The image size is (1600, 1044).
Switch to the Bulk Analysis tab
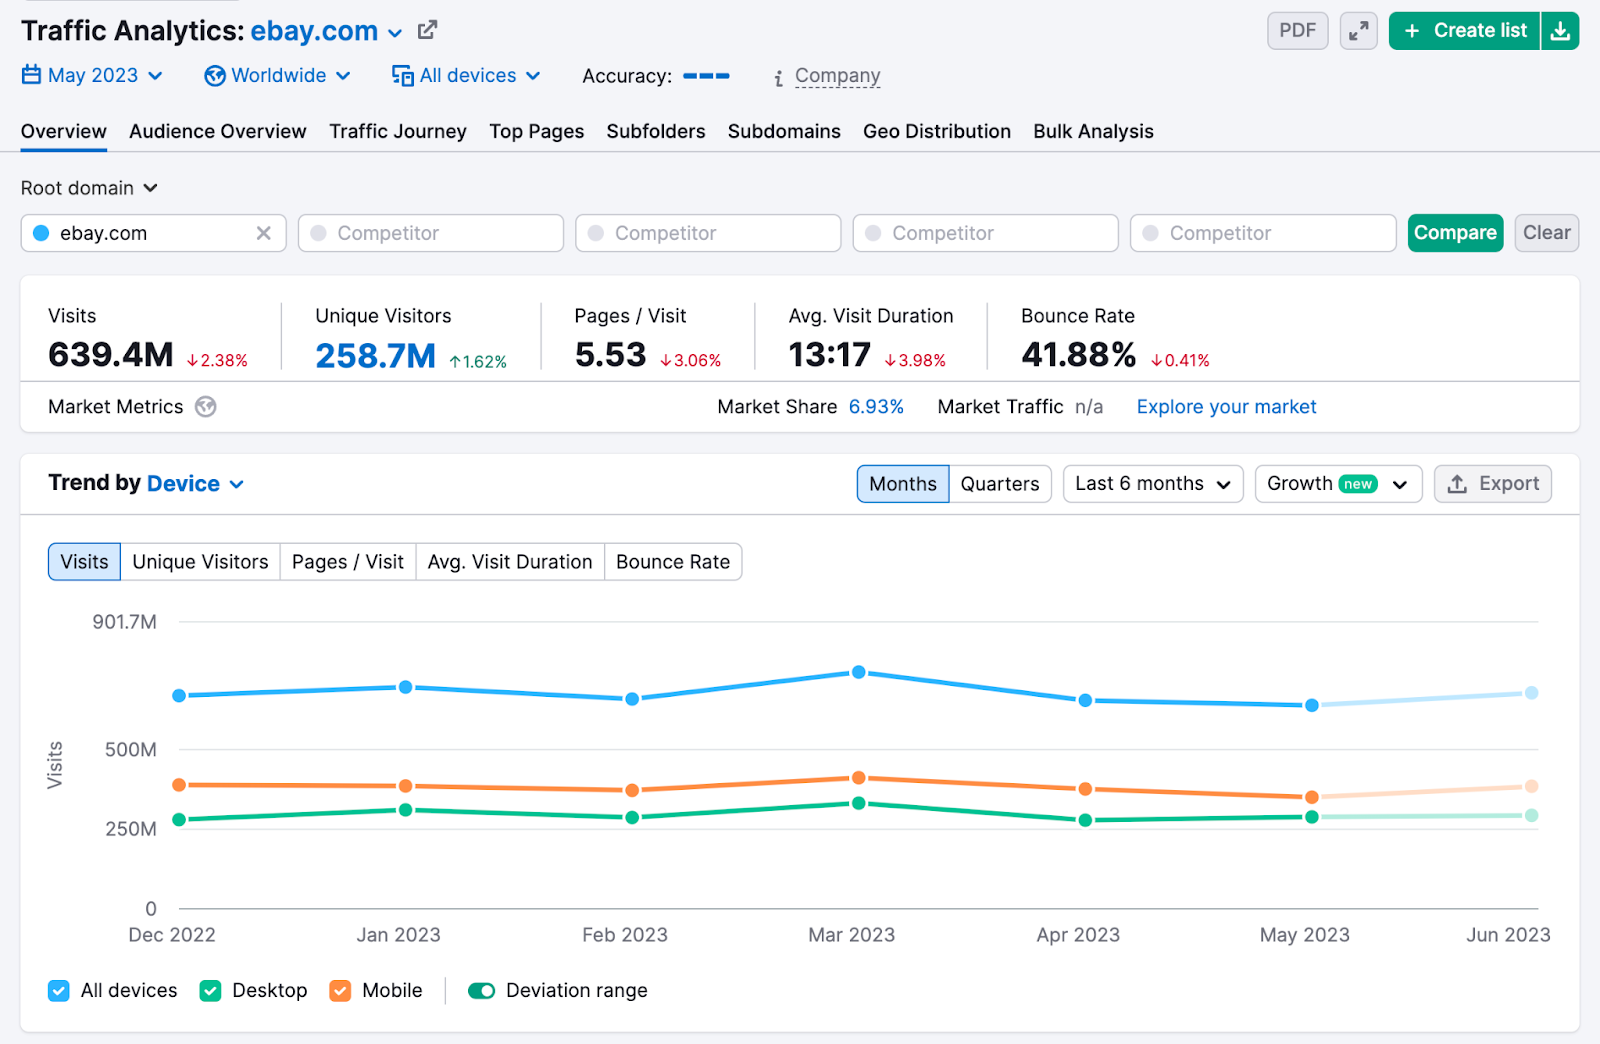point(1093,131)
